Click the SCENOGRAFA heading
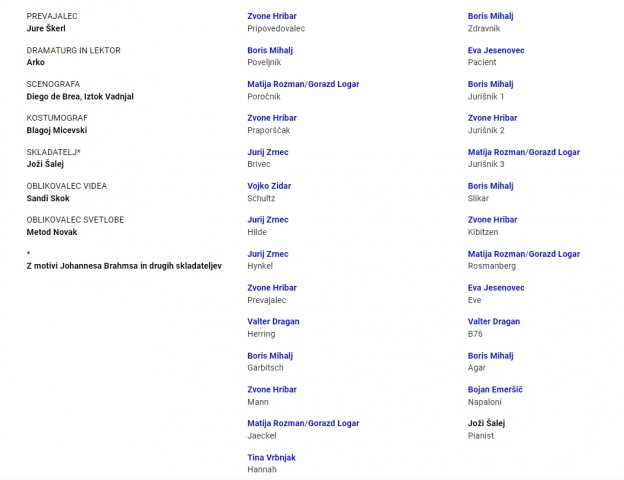This screenshot has height=480, width=624. coord(53,84)
